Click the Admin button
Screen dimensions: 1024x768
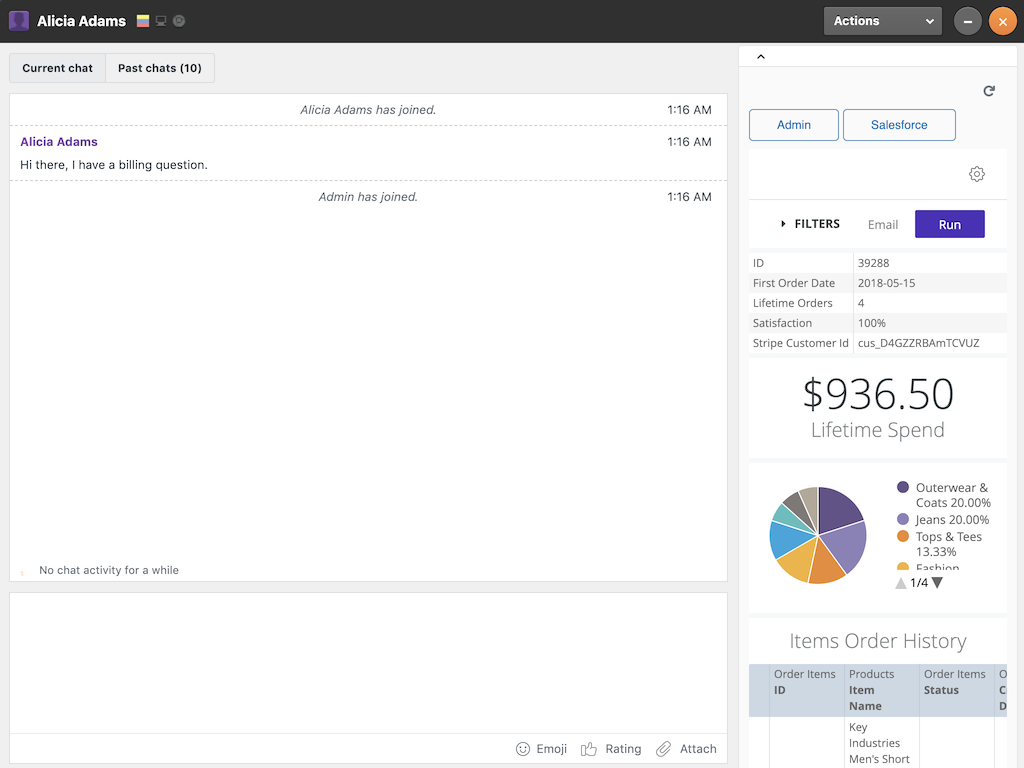tap(793, 125)
